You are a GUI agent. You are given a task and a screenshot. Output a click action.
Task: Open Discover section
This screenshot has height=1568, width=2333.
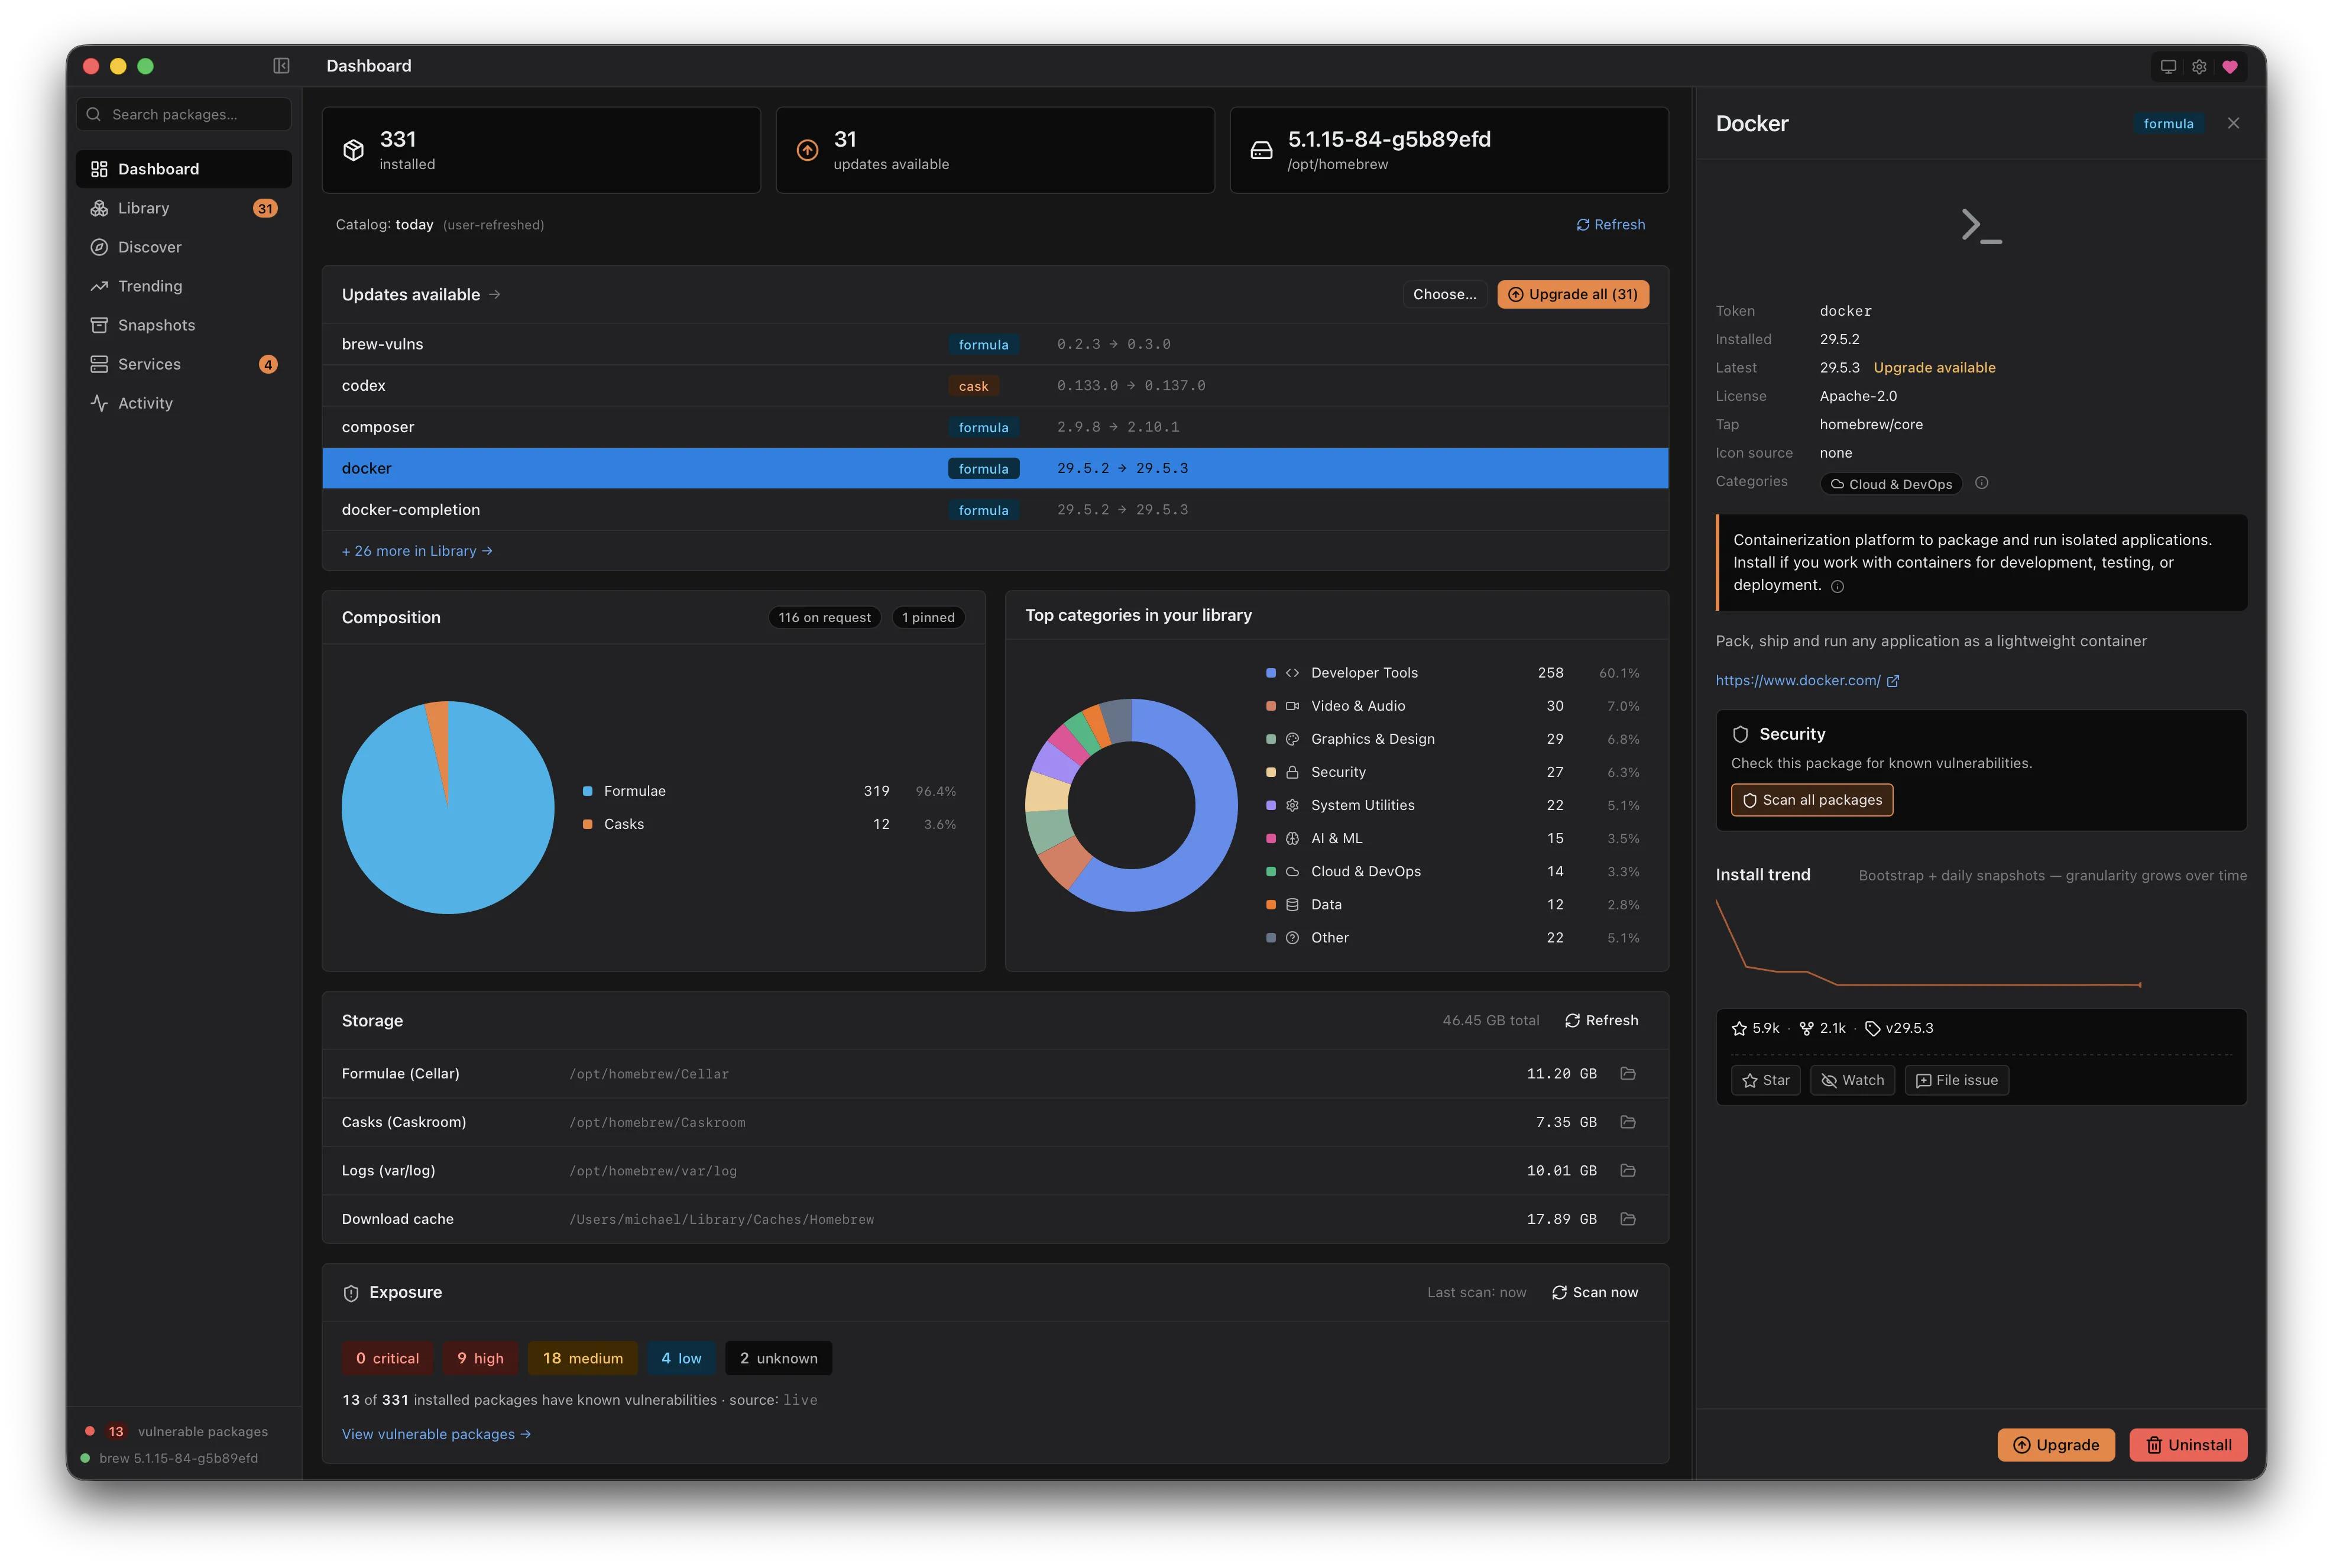coord(184,247)
